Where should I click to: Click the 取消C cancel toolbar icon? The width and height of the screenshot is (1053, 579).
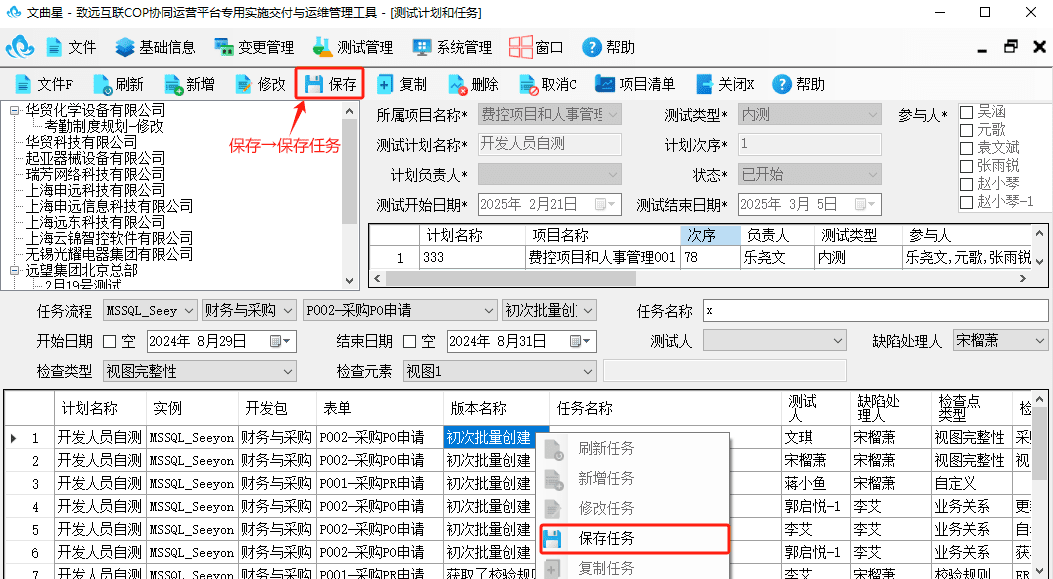[x=549, y=84]
